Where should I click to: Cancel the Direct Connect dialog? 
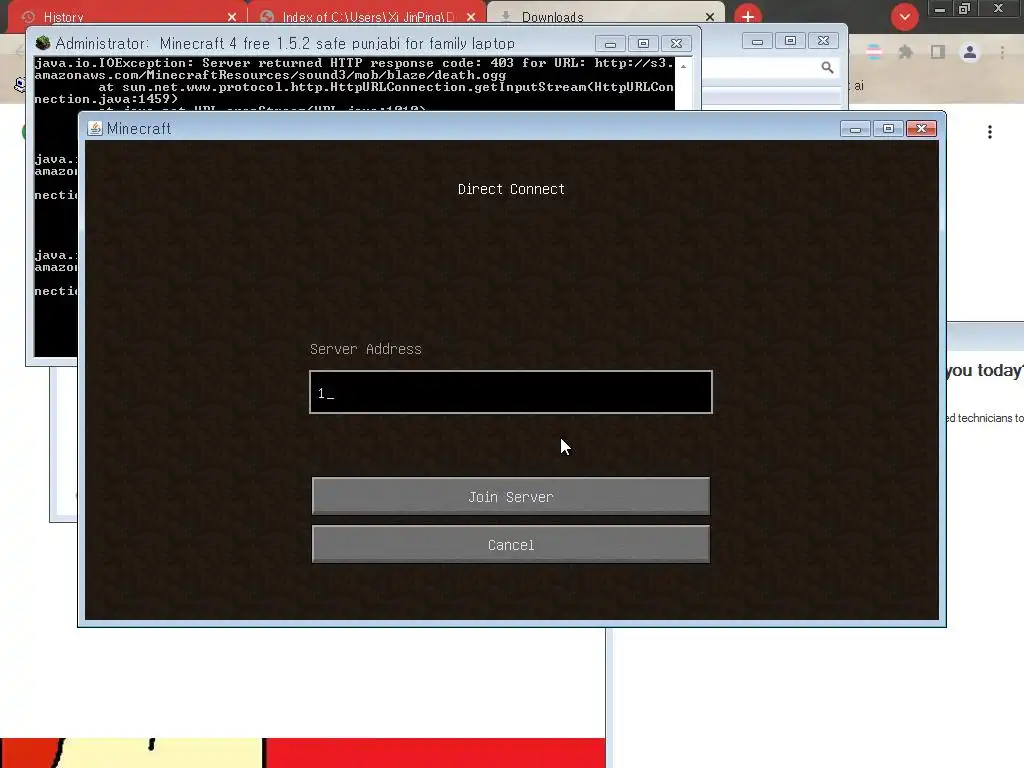[x=511, y=544]
